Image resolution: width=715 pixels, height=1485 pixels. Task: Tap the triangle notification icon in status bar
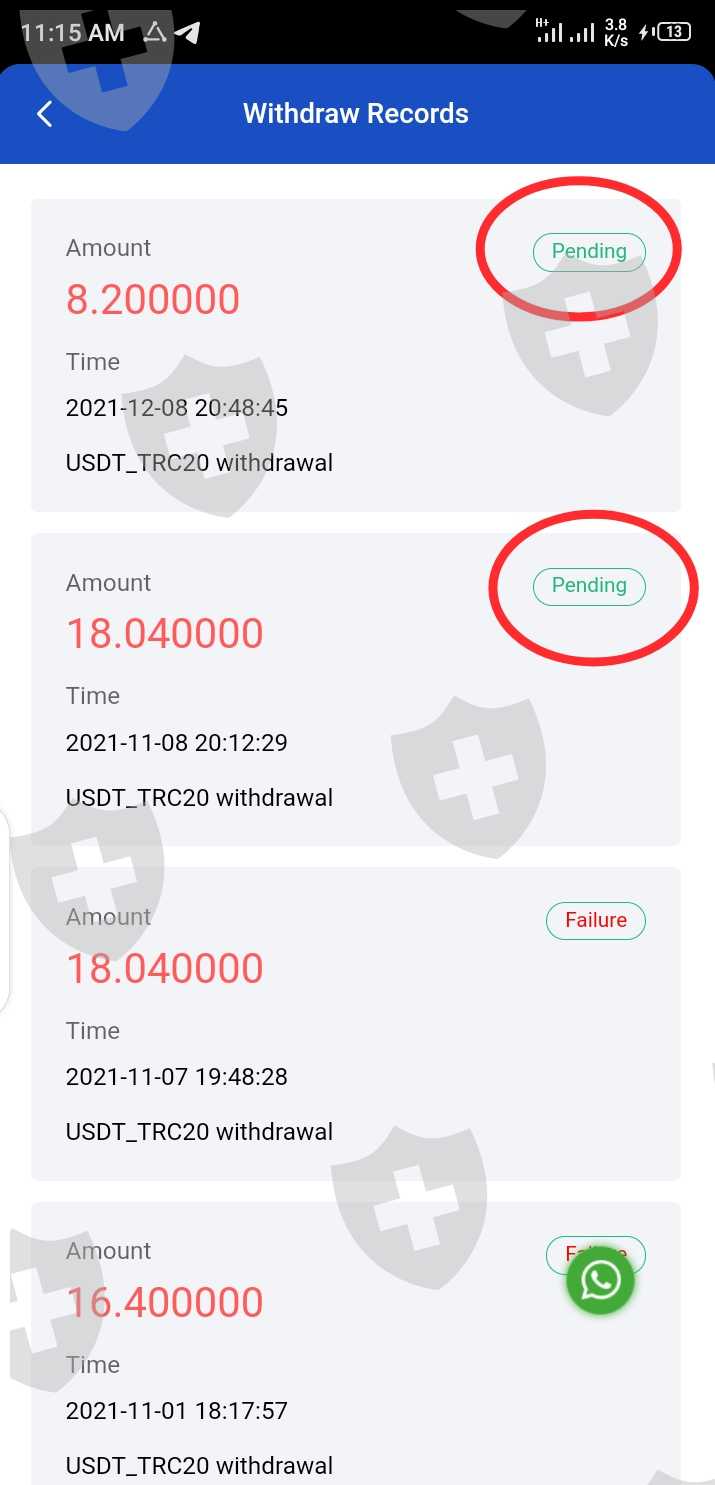point(154,32)
